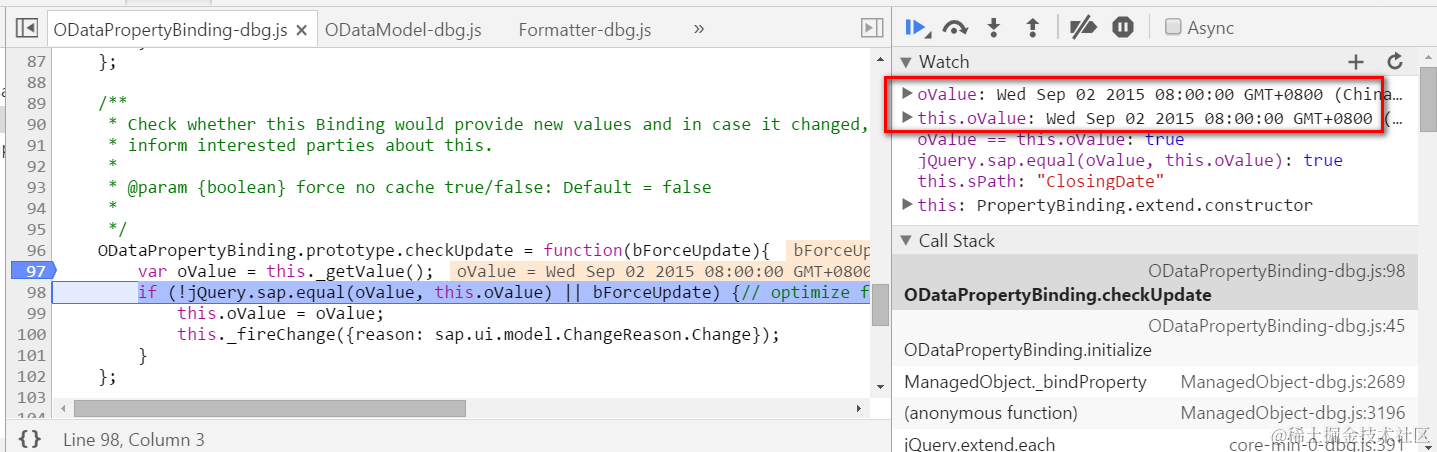Screen dimensions: 1437x452
Task: Select the 'oValue == this.oValue: true' watch
Action: pos(1050,140)
